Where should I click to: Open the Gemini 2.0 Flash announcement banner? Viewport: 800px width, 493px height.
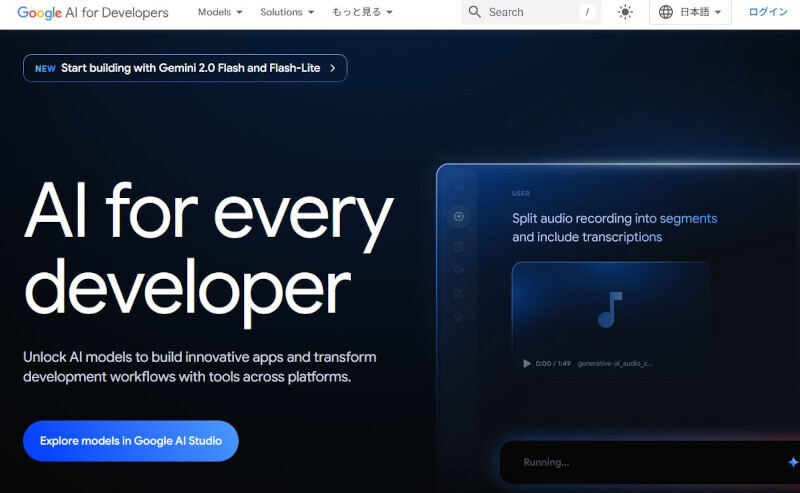click(185, 68)
